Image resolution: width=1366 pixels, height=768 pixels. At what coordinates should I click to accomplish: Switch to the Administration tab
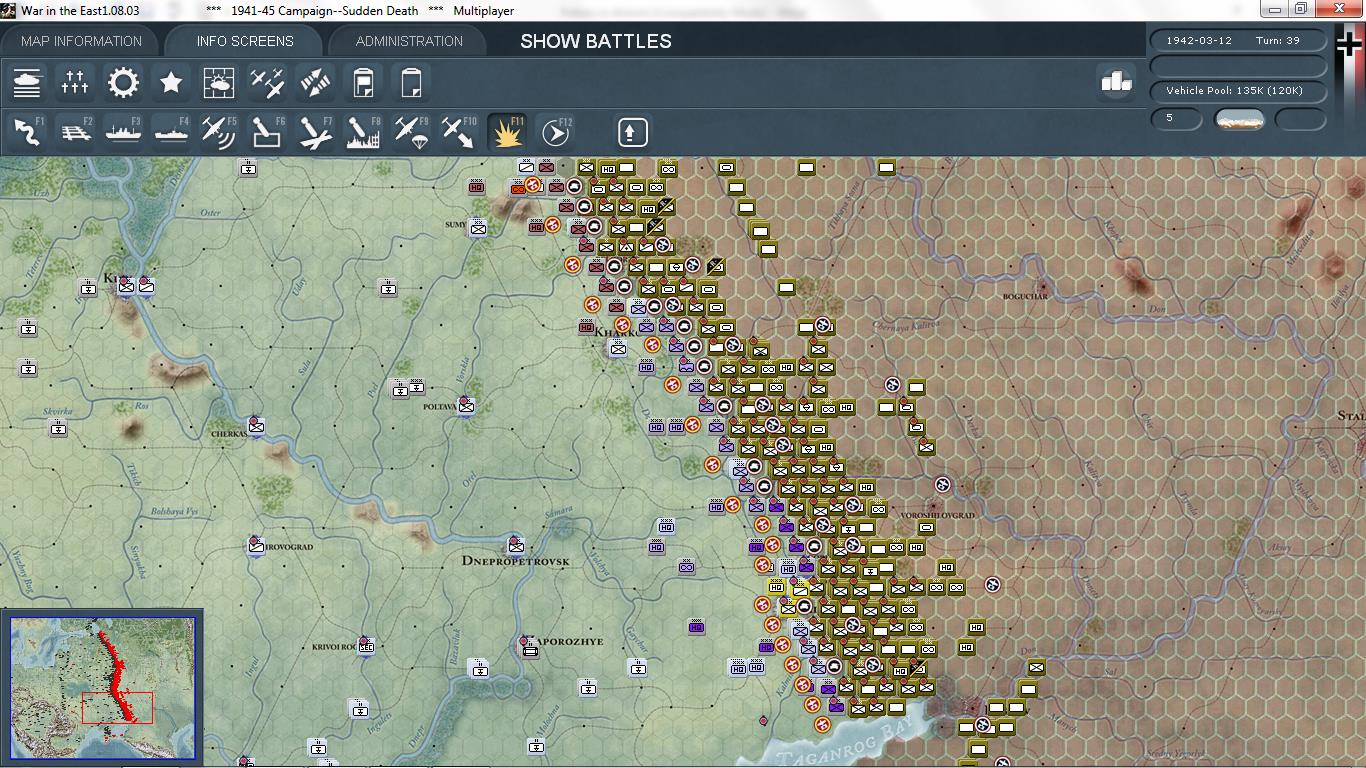[409, 41]
